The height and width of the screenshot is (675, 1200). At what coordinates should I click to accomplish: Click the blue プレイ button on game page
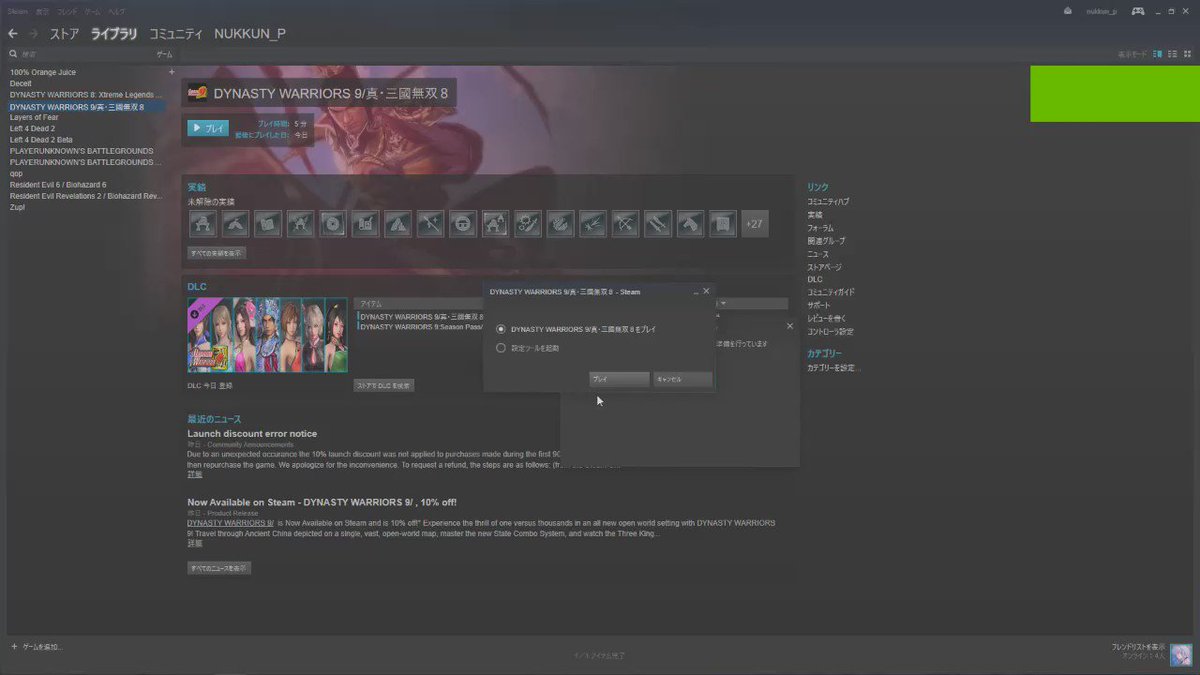pos(208,128)
